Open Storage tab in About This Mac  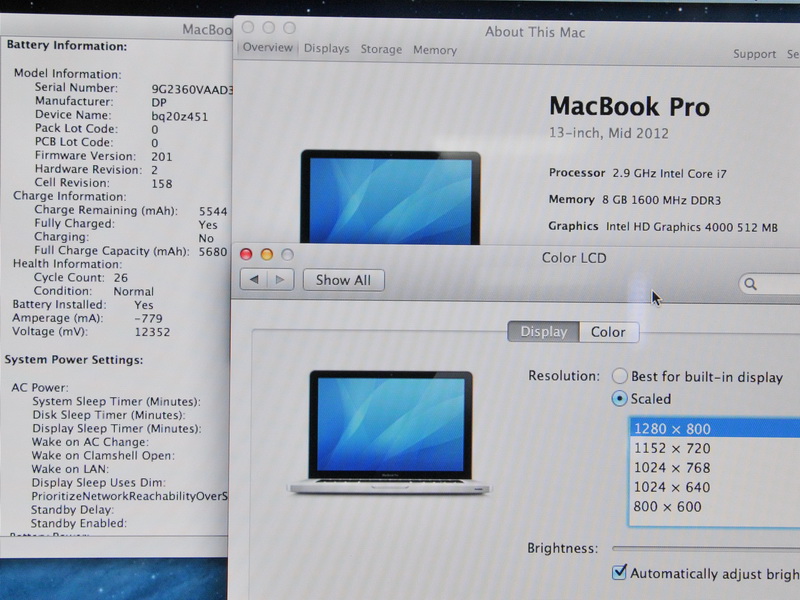381,49
